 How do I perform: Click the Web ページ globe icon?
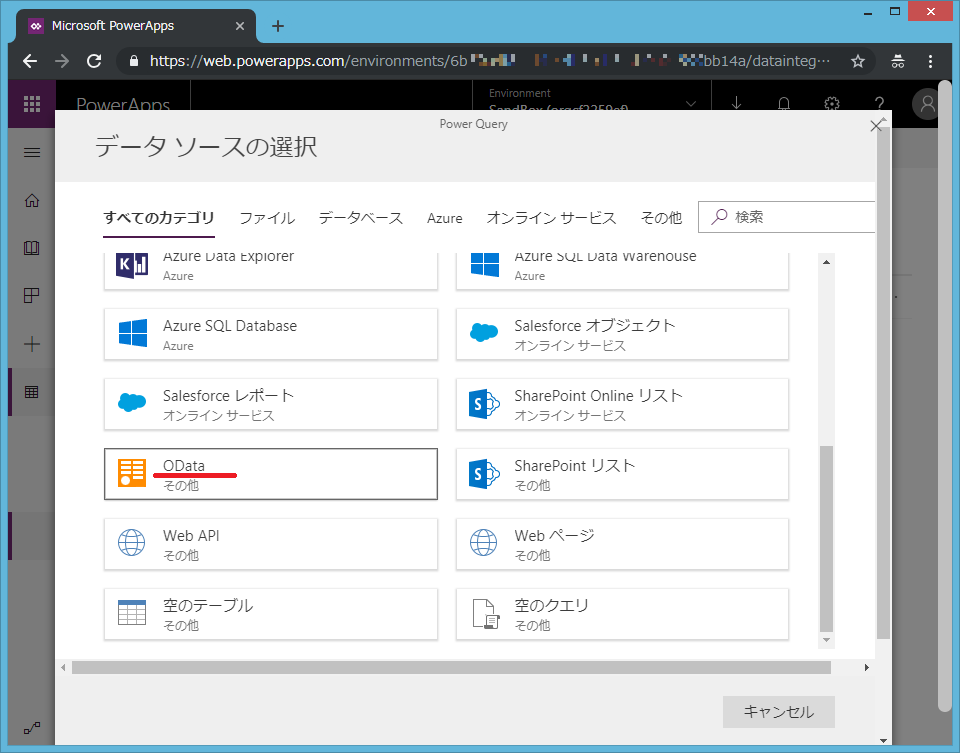coord(484,542)
